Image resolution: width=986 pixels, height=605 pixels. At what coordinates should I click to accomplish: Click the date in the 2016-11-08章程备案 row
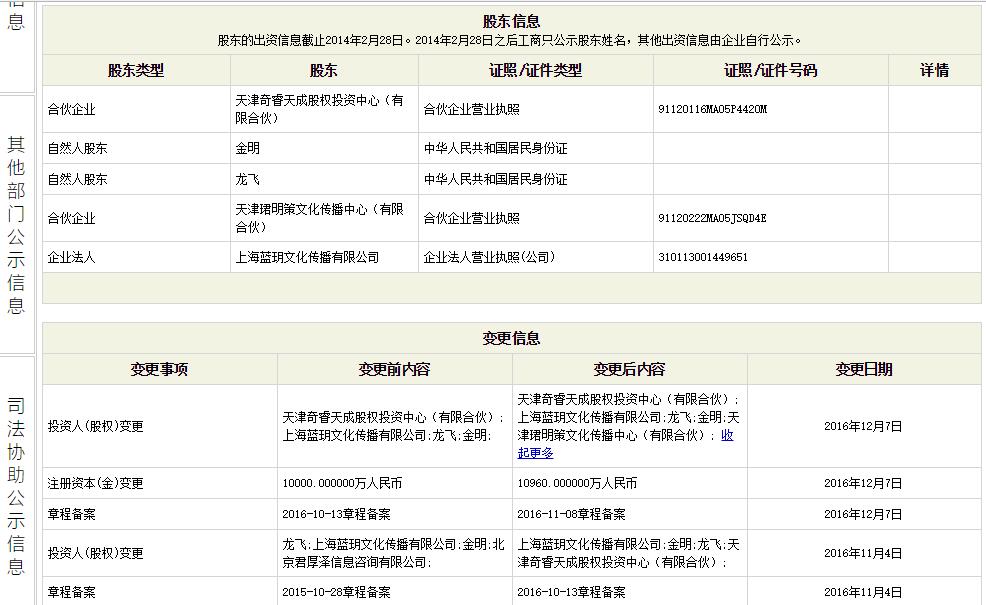(x=863, y=514)
